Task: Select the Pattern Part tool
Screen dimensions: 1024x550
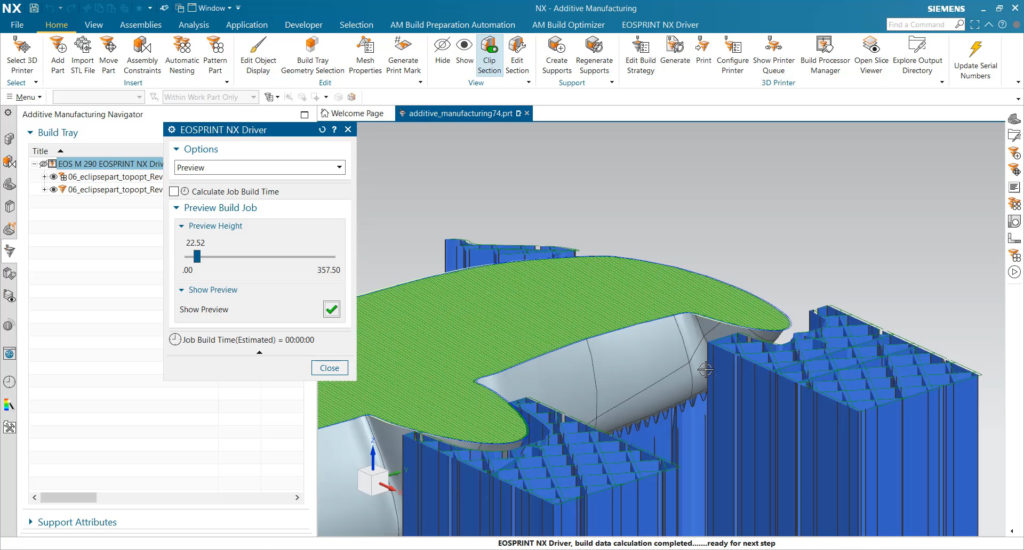Action: pyautogui.click(x=215, y=55)
